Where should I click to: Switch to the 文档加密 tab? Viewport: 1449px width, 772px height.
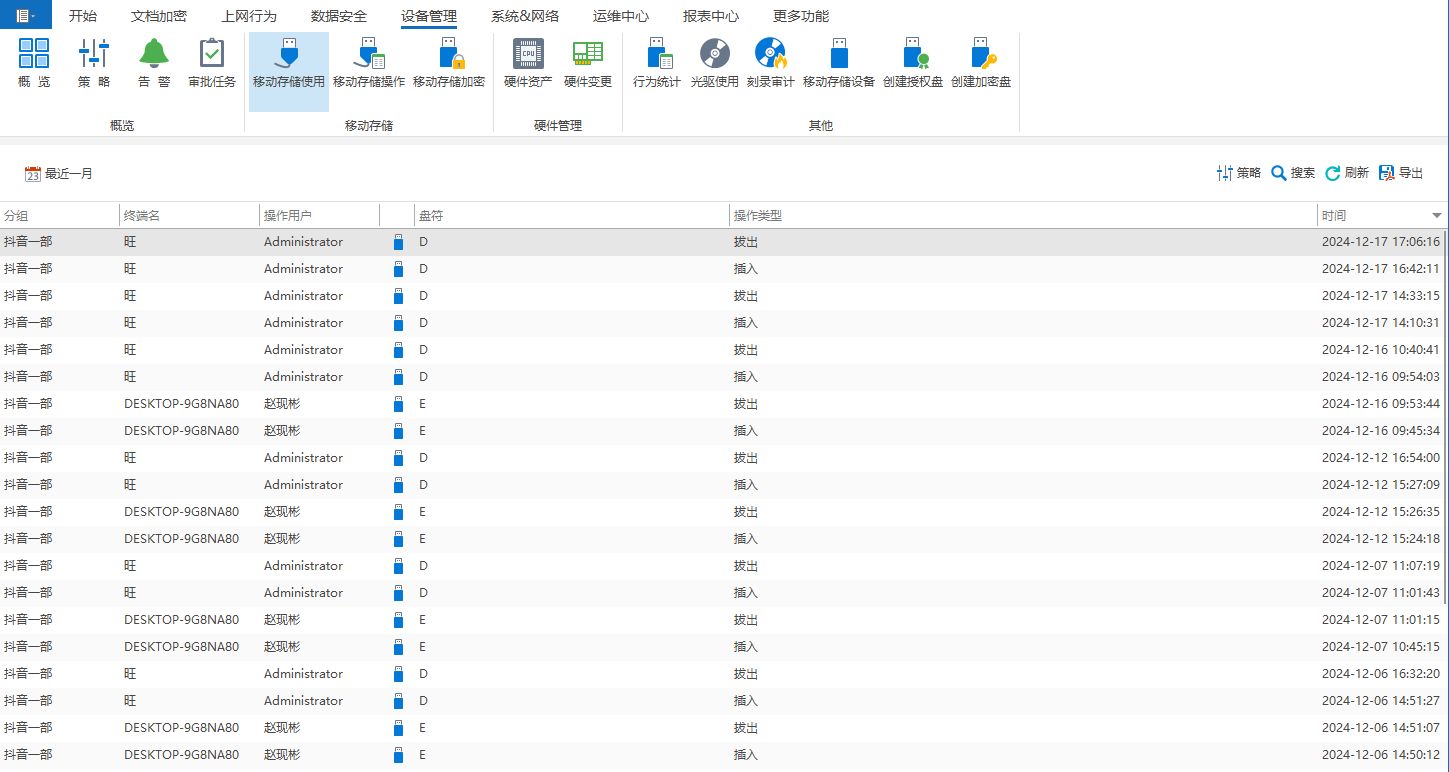coord(159,16)
